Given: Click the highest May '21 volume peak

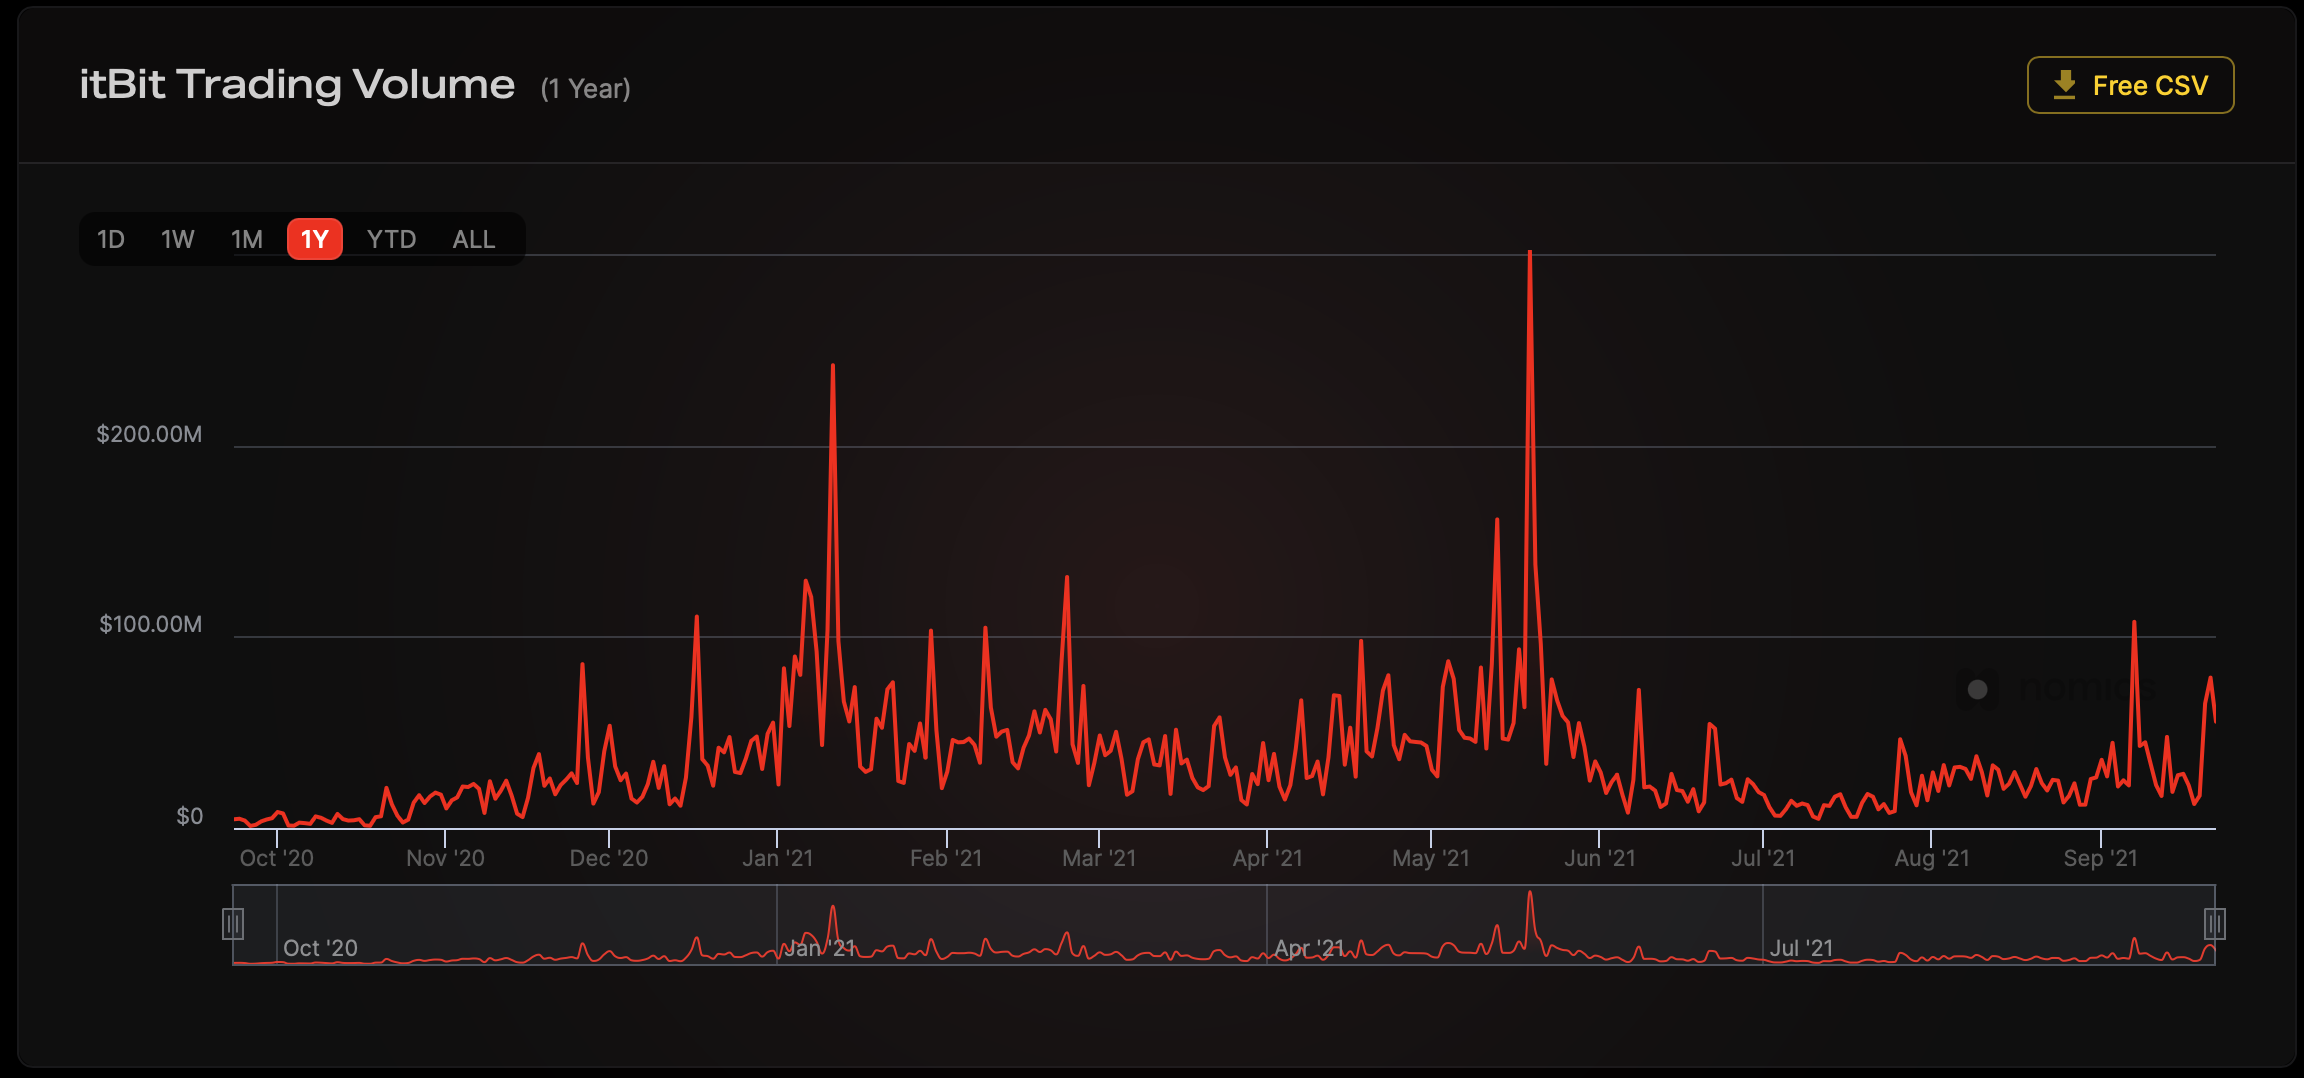Looking at the screenshot, I should [1530, 254].
